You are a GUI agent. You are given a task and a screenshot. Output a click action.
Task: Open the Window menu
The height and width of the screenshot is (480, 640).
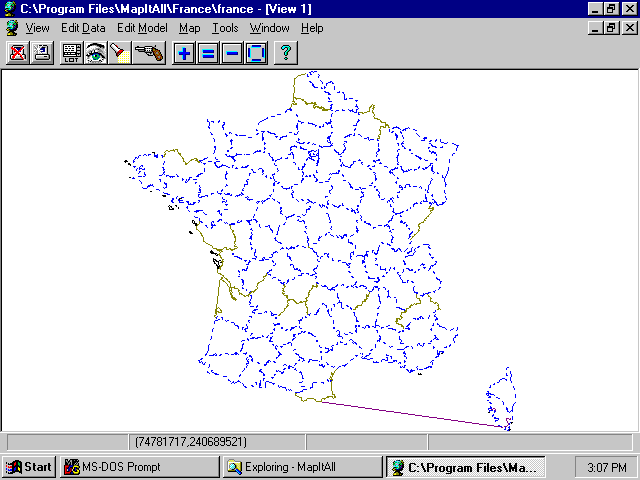269,28
